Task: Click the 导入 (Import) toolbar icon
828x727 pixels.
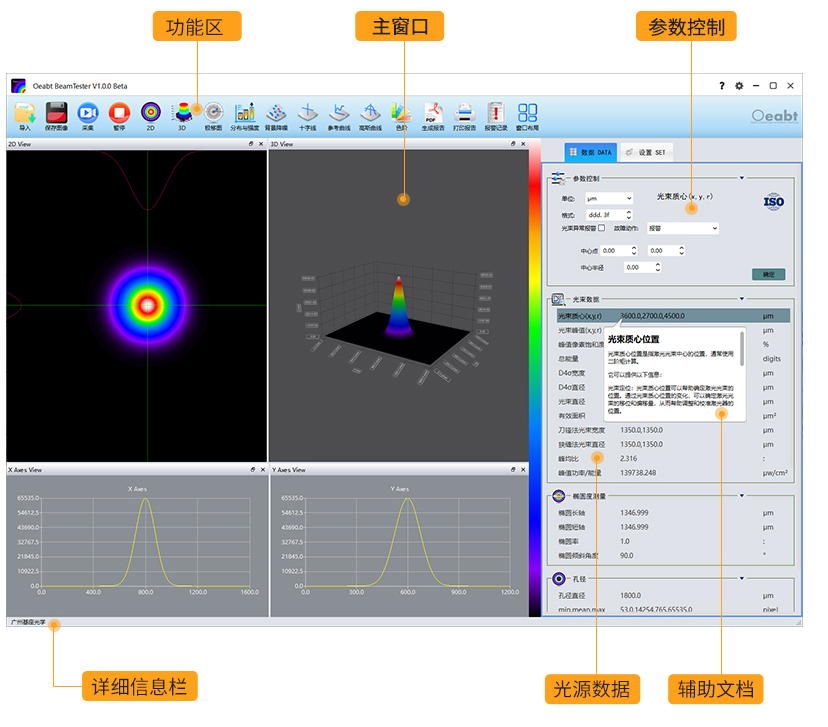Action: pos(25,115)
